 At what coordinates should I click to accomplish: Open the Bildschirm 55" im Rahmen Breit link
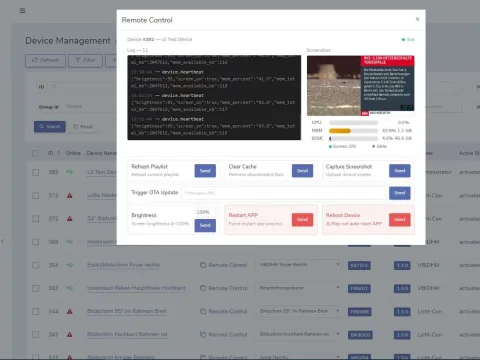[126, 311]
